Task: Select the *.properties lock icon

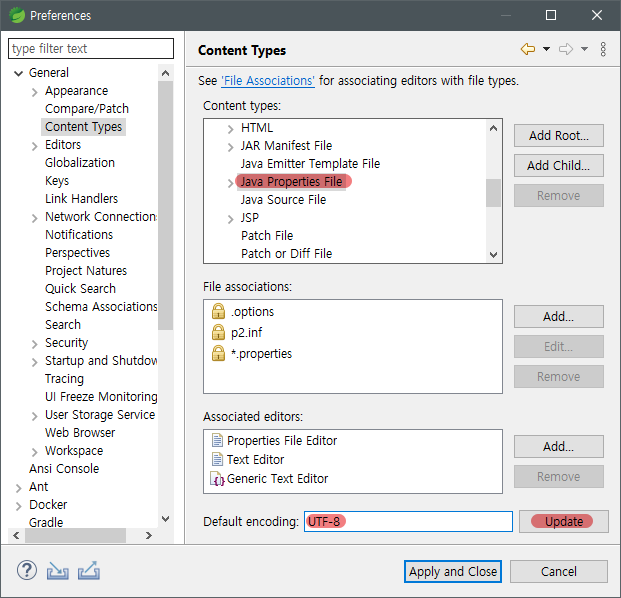Action: coord(218,353)
